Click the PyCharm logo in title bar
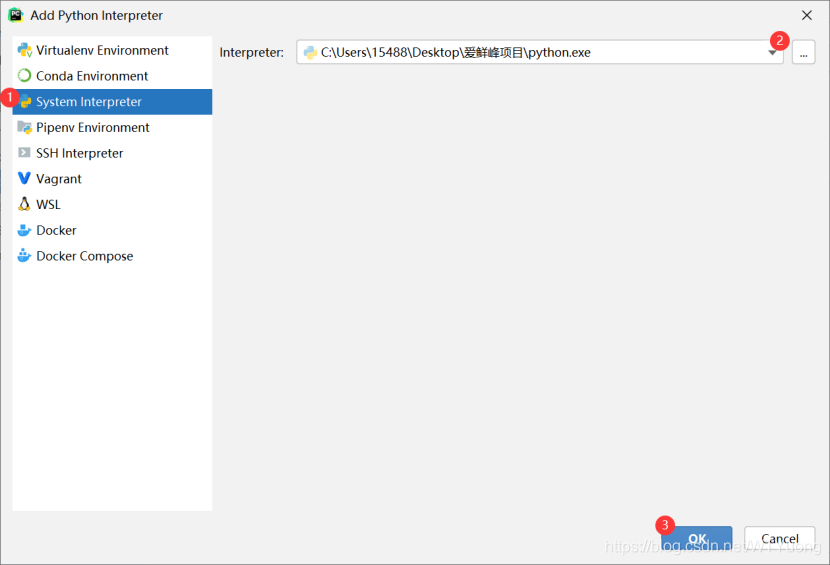 16,15
